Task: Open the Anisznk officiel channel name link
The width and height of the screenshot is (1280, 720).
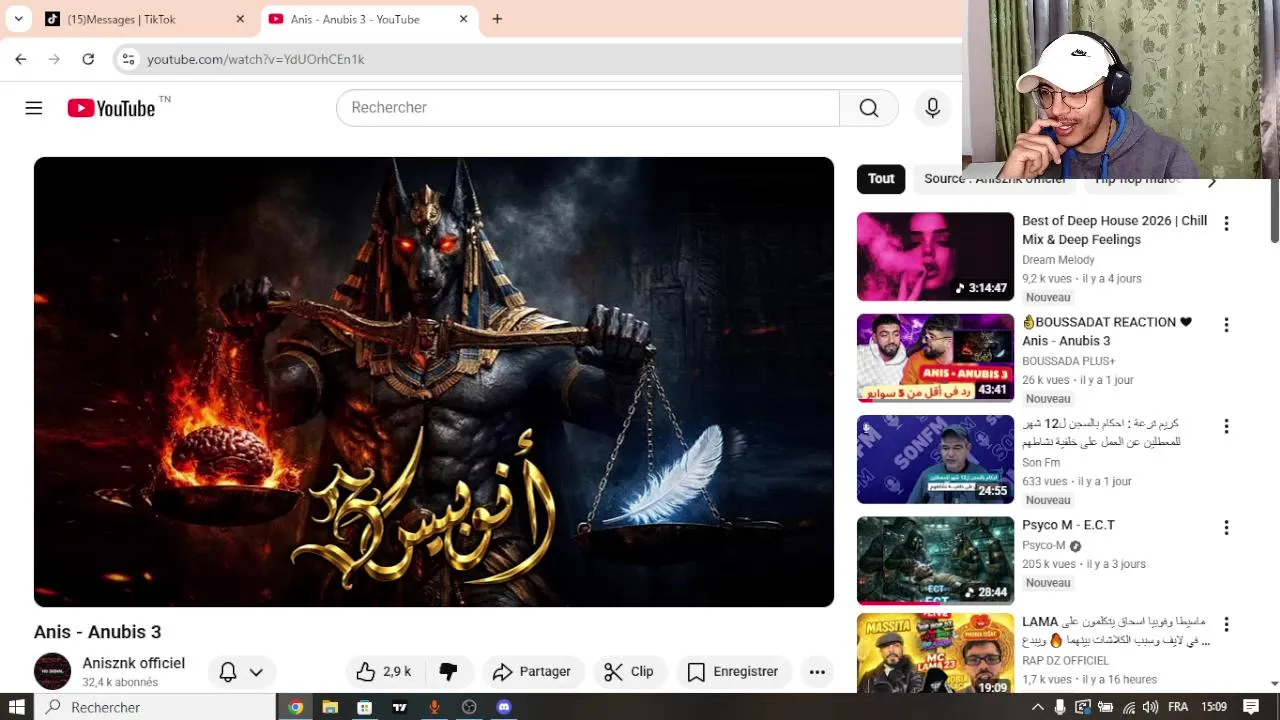Action: [x=134, y=663]
